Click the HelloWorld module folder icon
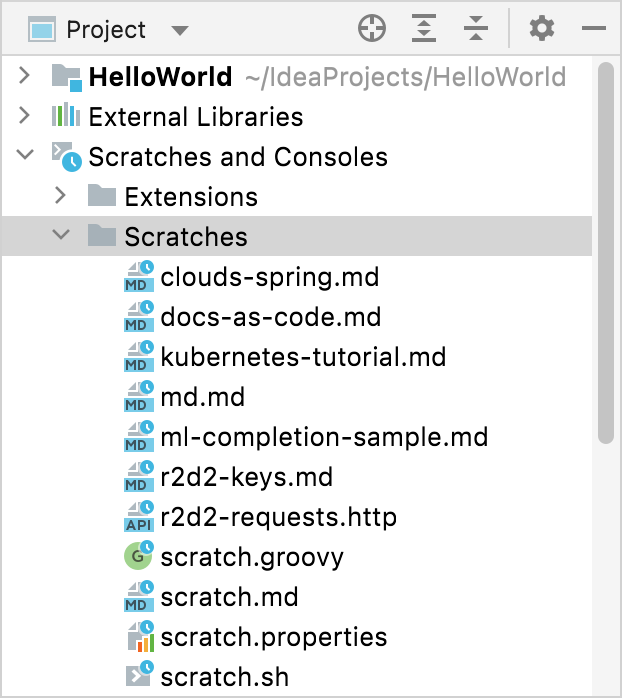Image resolution: width=622 pixels, height=698 pixels. click(x=67, y=77)
